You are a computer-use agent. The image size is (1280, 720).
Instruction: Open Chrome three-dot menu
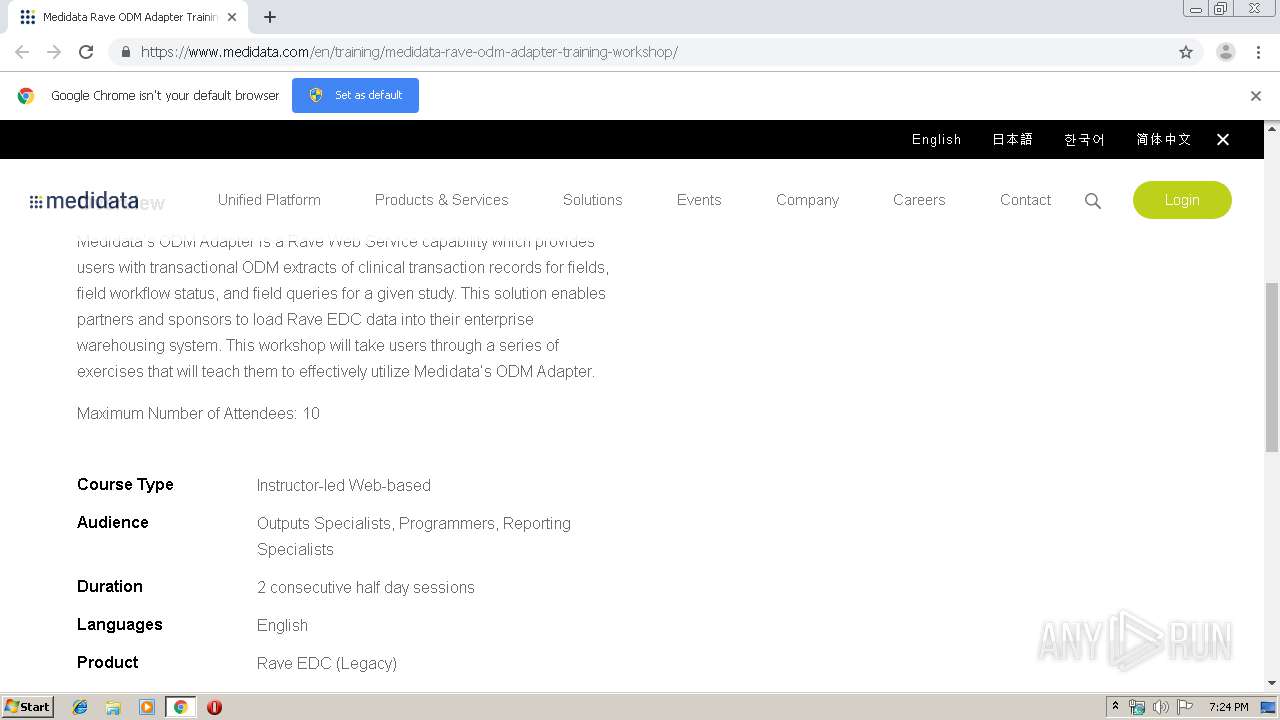tap(1259, 52)
